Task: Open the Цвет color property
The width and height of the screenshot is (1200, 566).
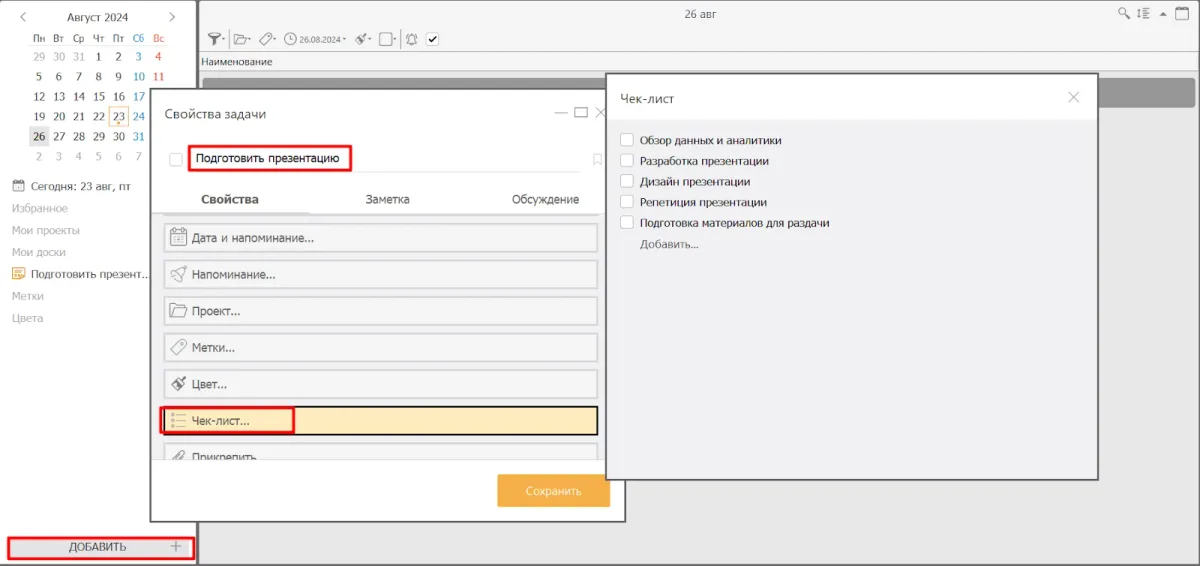Action: click(x=380, y=384)
